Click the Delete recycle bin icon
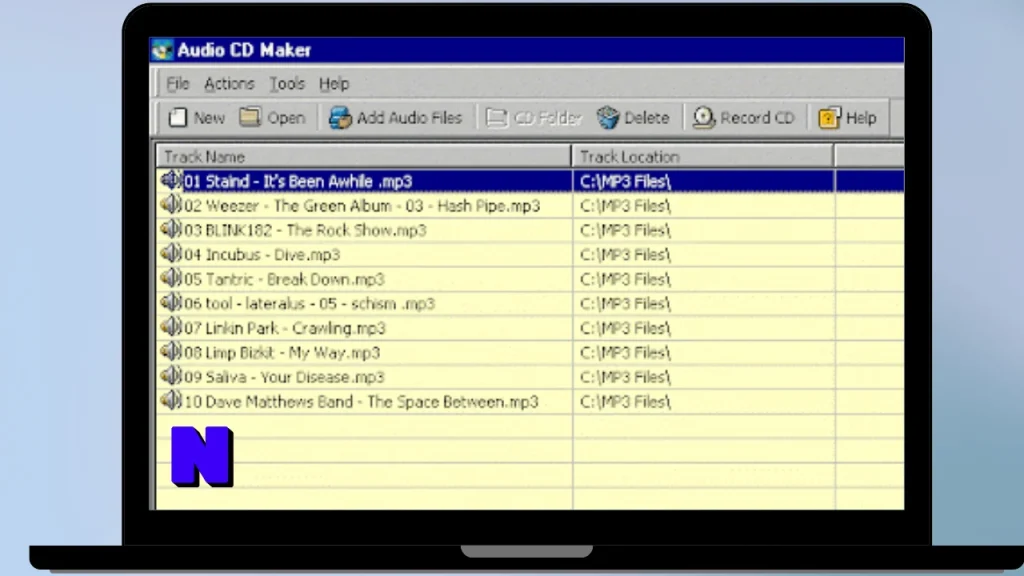The image size is (1024, 576). (x=607, y=118)
